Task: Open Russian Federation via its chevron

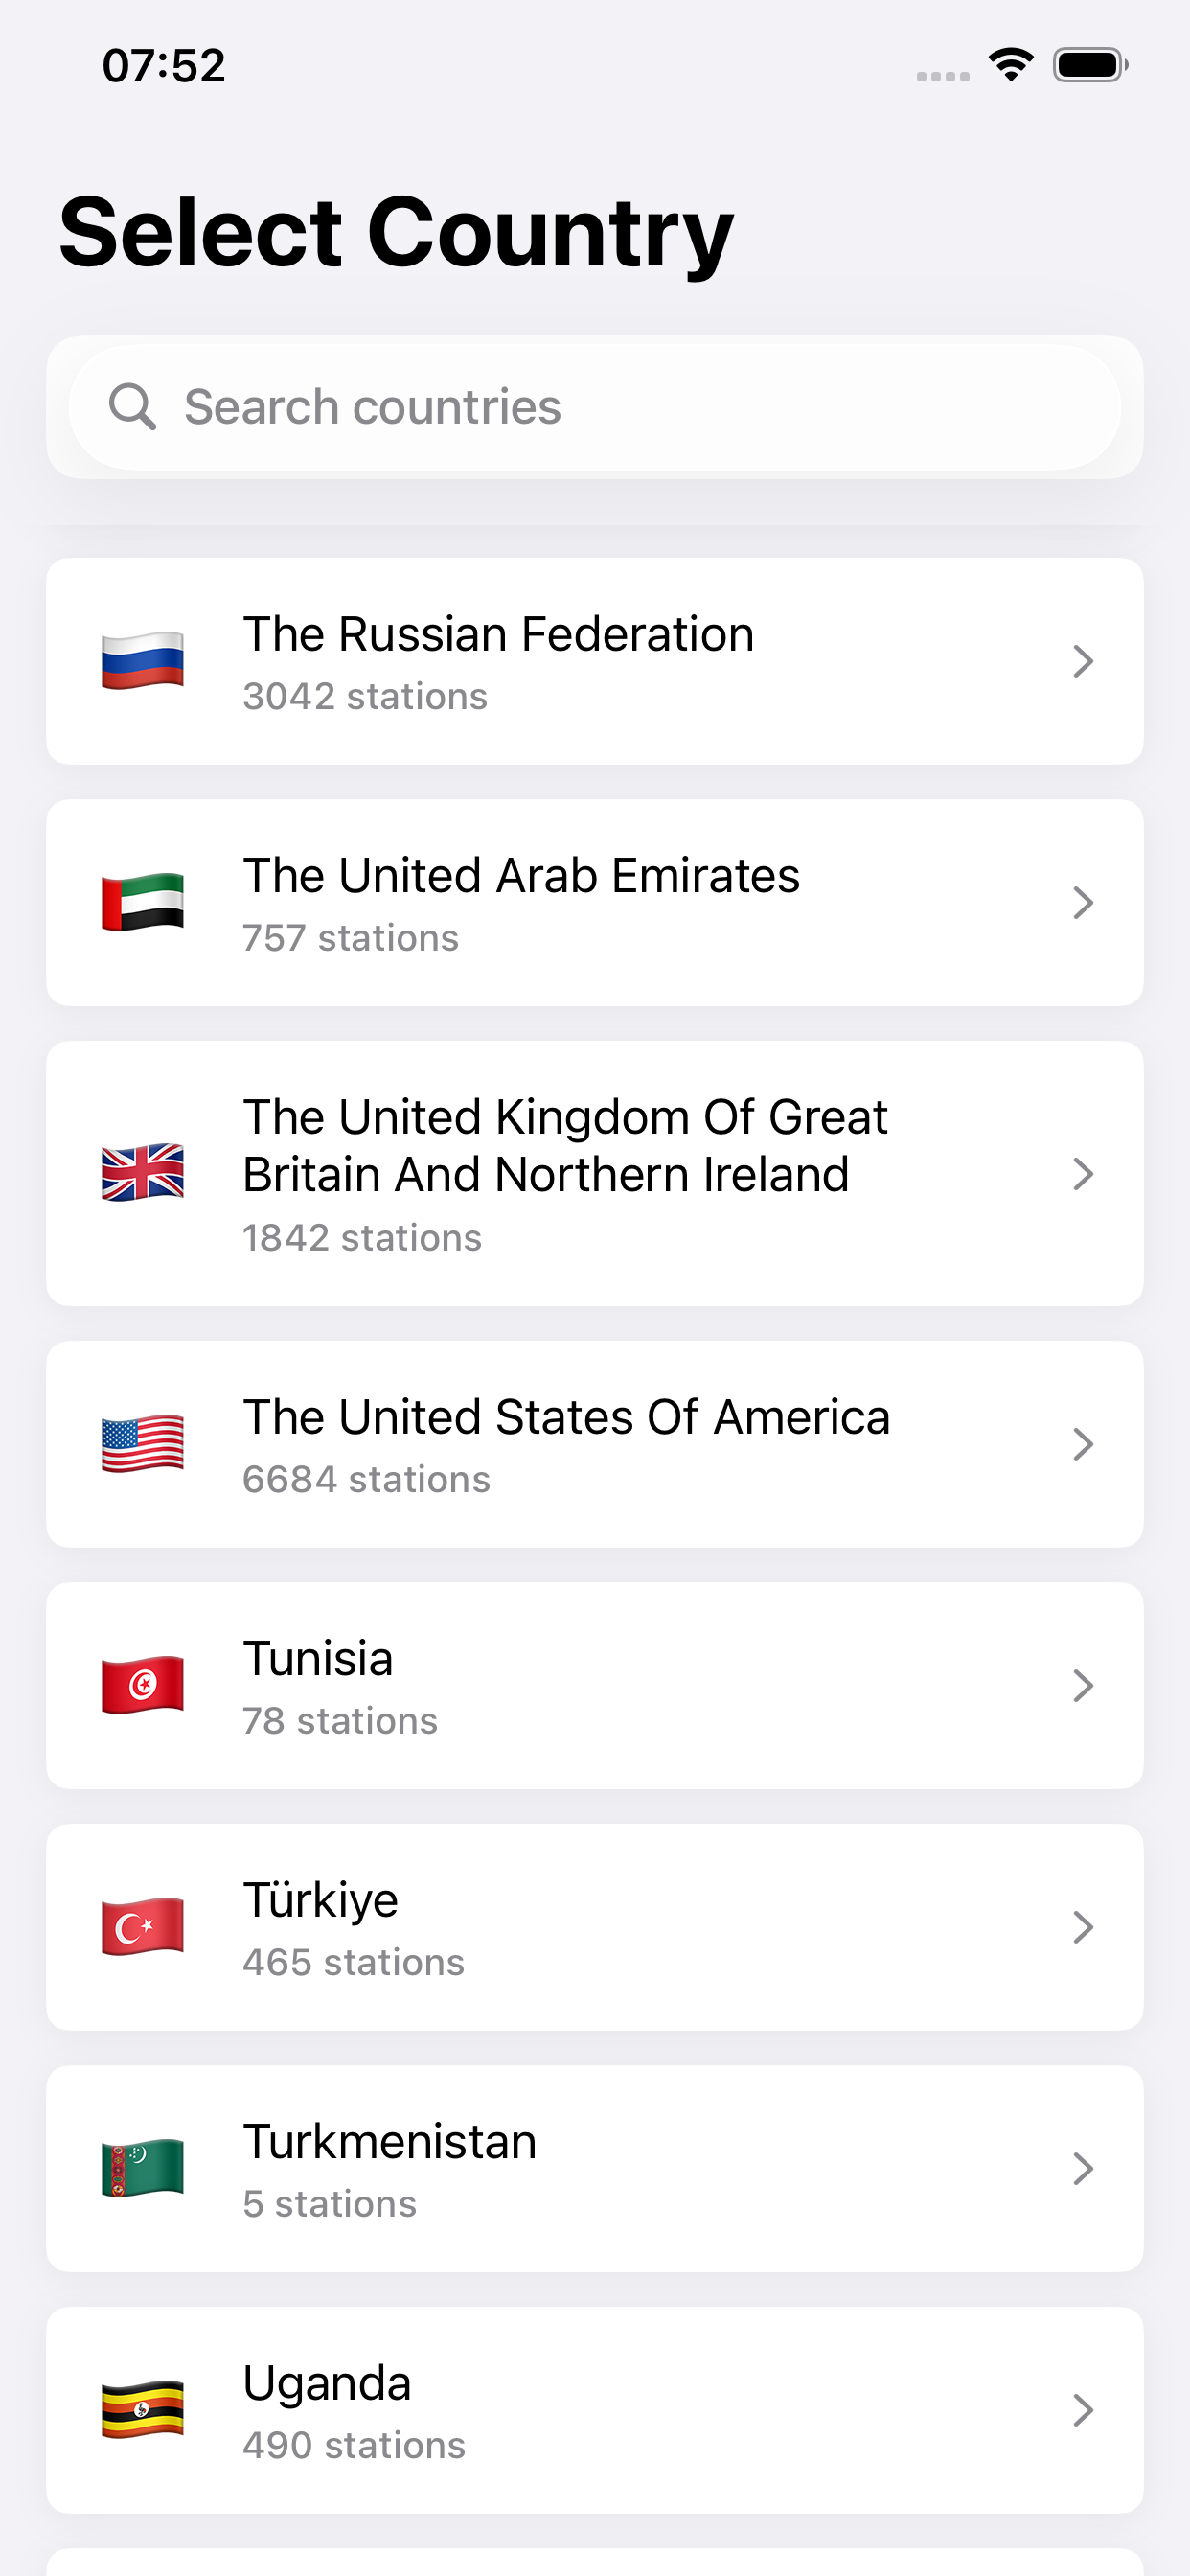Action: point(1083,661)
